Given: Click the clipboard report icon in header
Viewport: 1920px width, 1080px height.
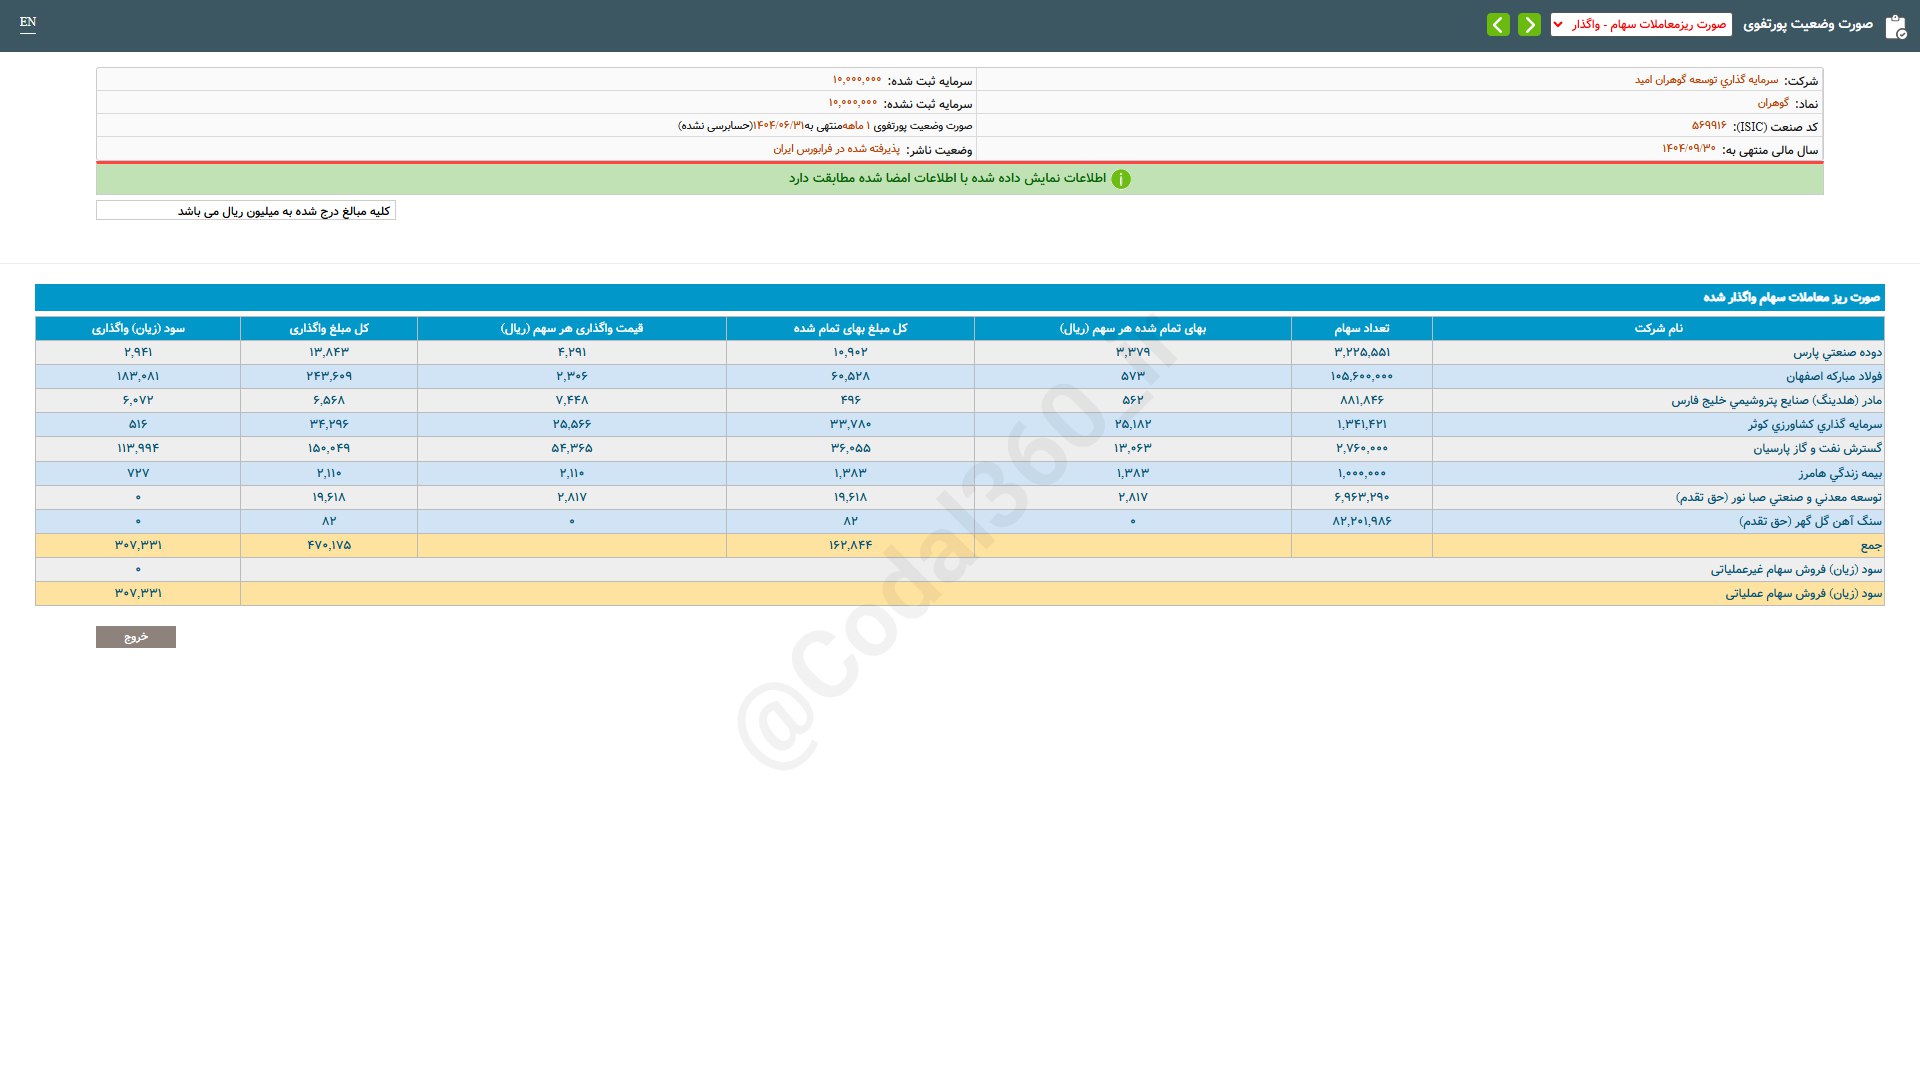Looking at the screenshot, I should click(1895, 27).
